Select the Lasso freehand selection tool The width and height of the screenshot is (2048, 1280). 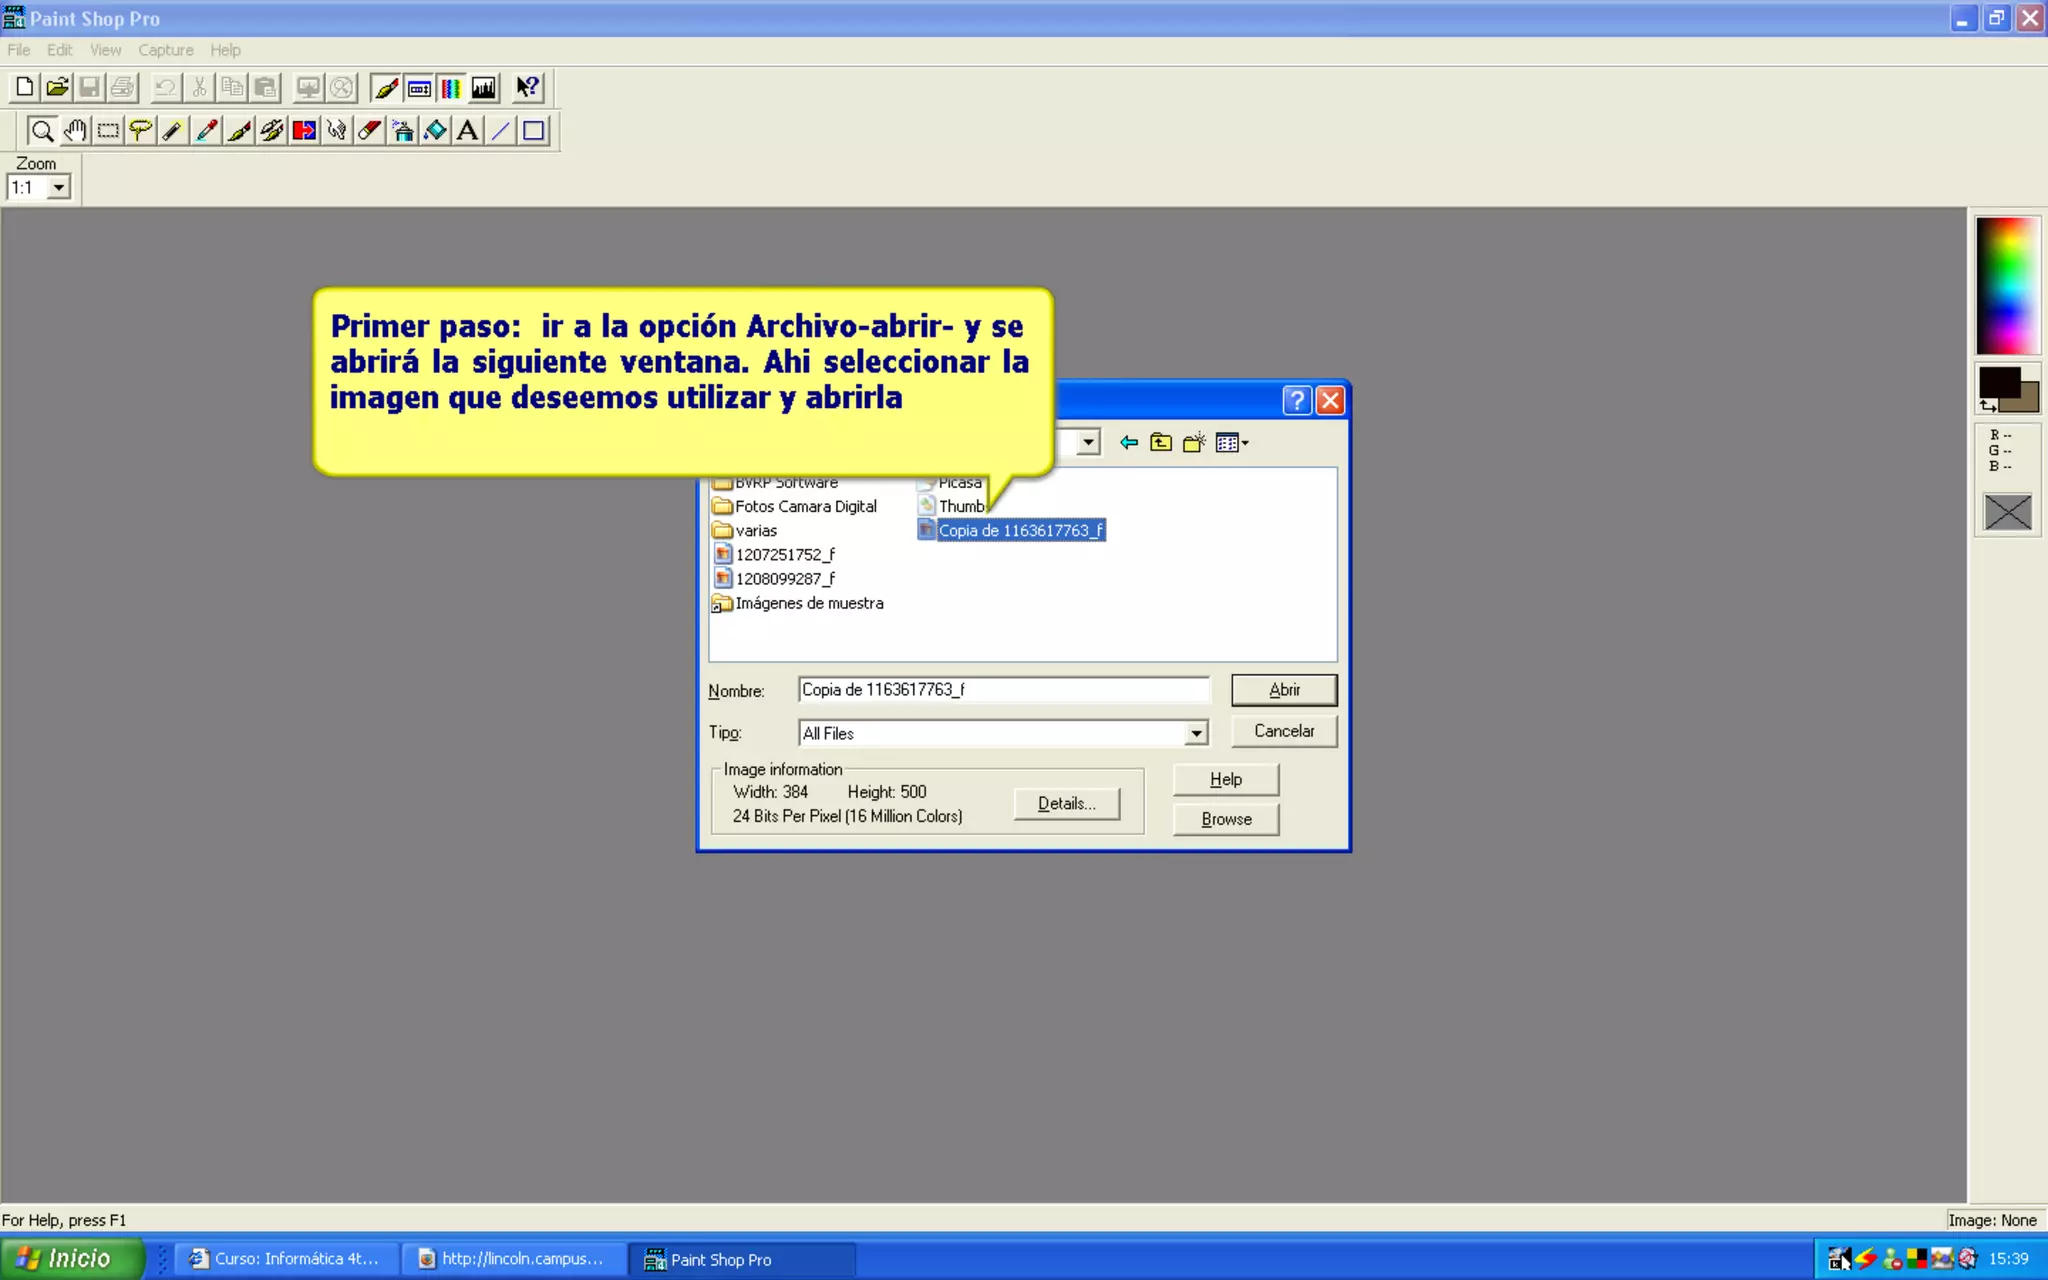coord(140,131)
